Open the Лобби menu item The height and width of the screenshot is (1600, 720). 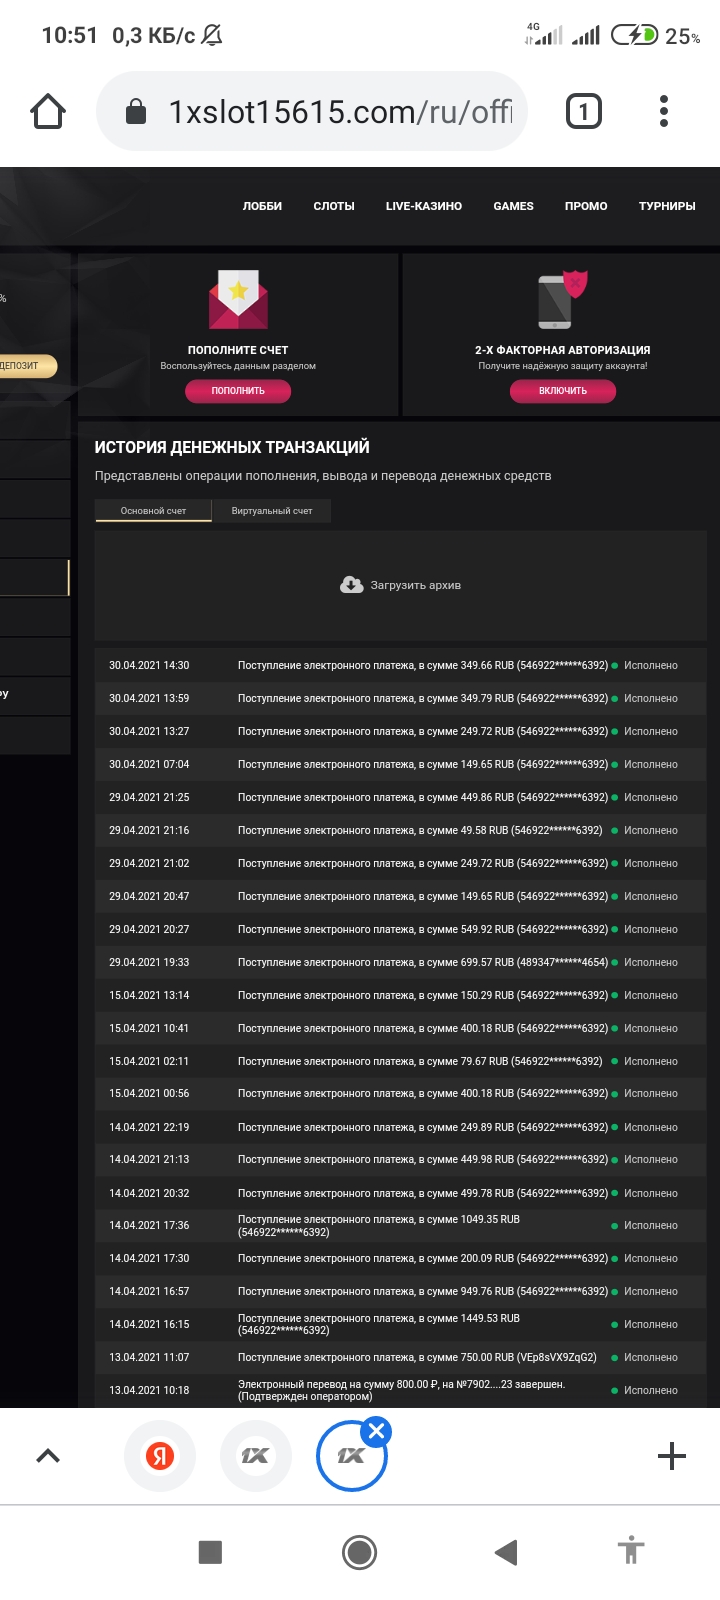(x=262, y=206)
